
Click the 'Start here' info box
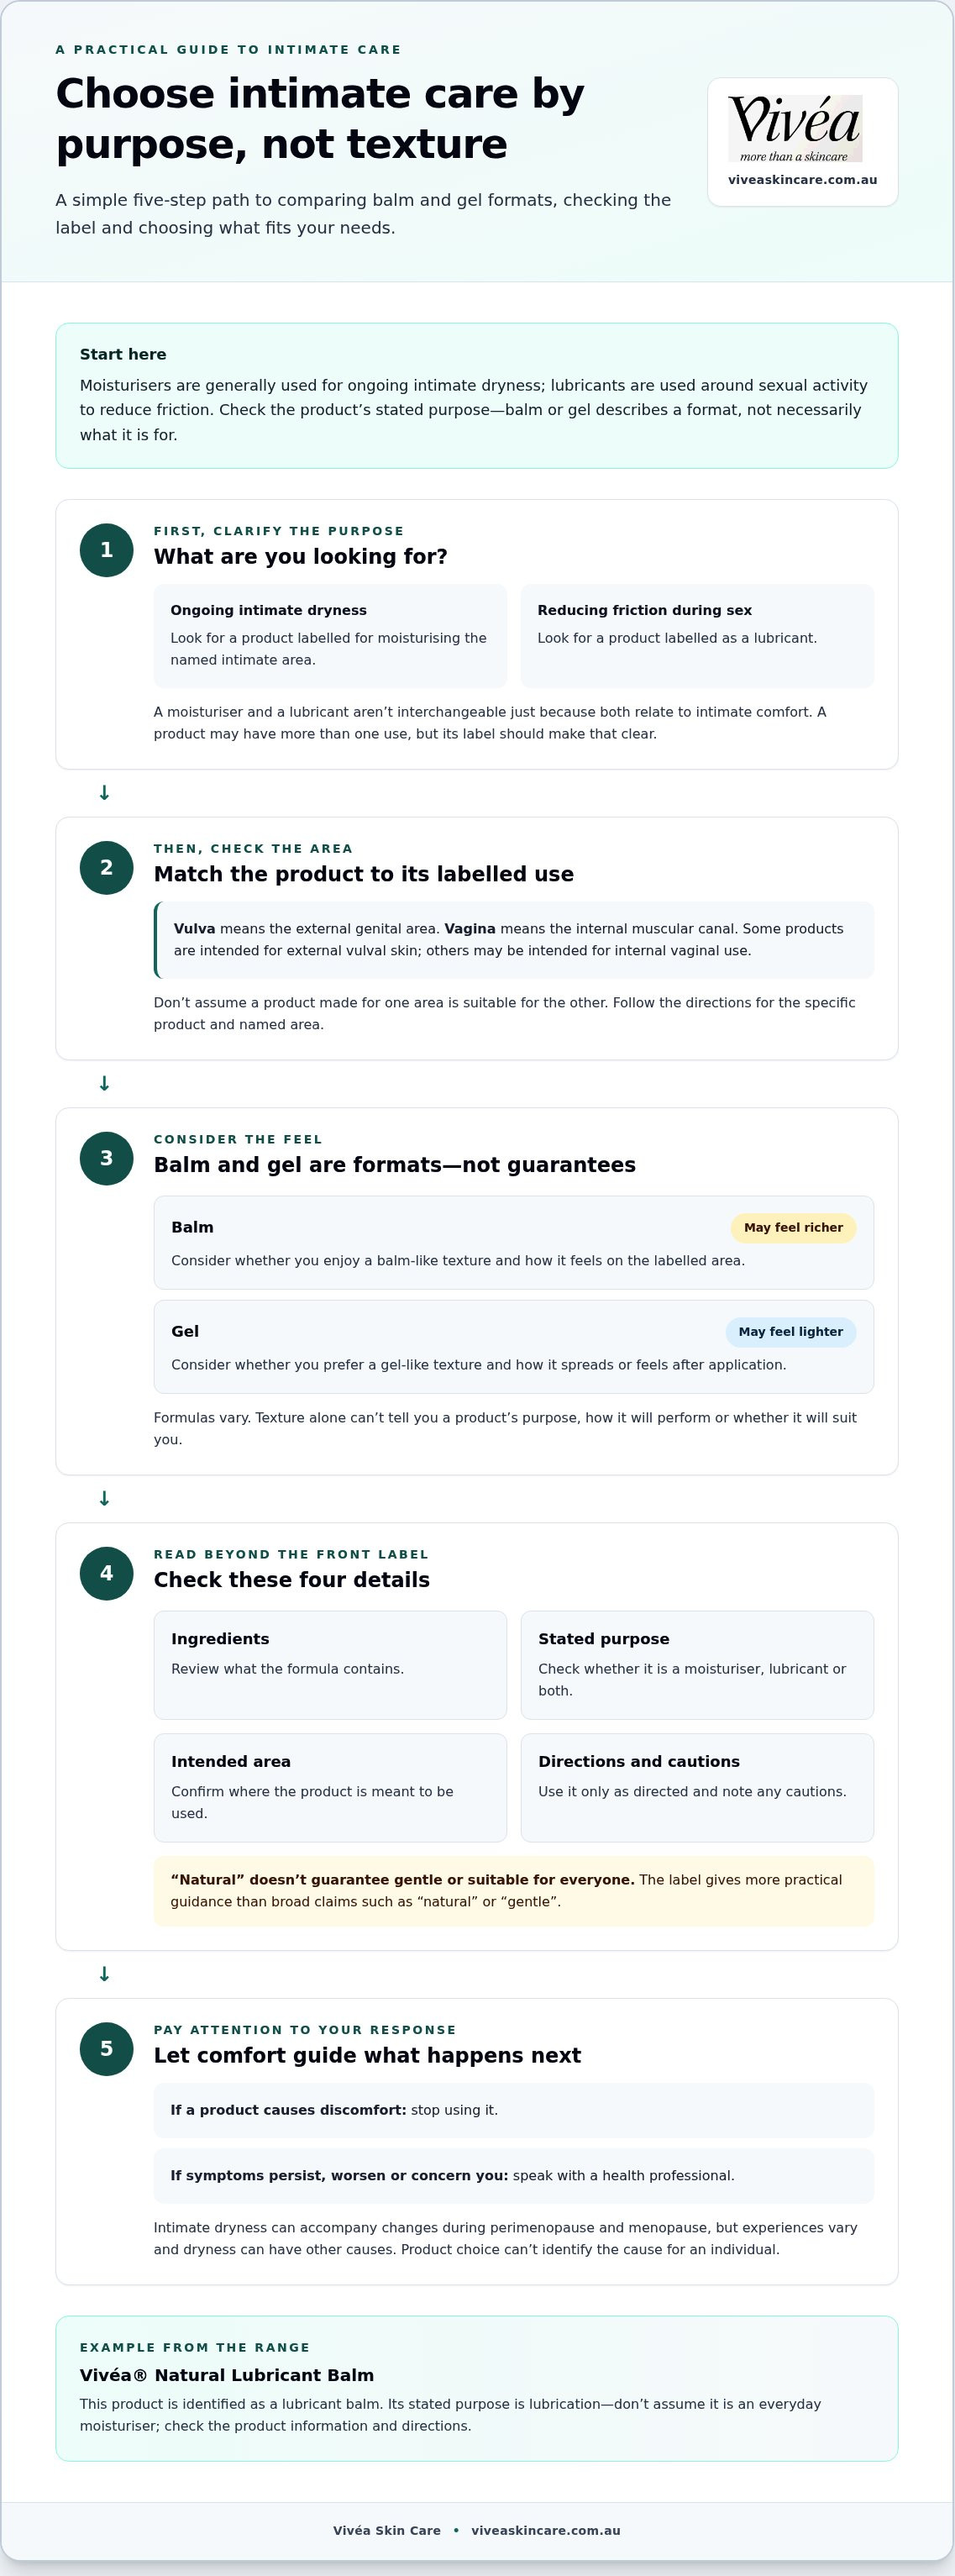477,395
